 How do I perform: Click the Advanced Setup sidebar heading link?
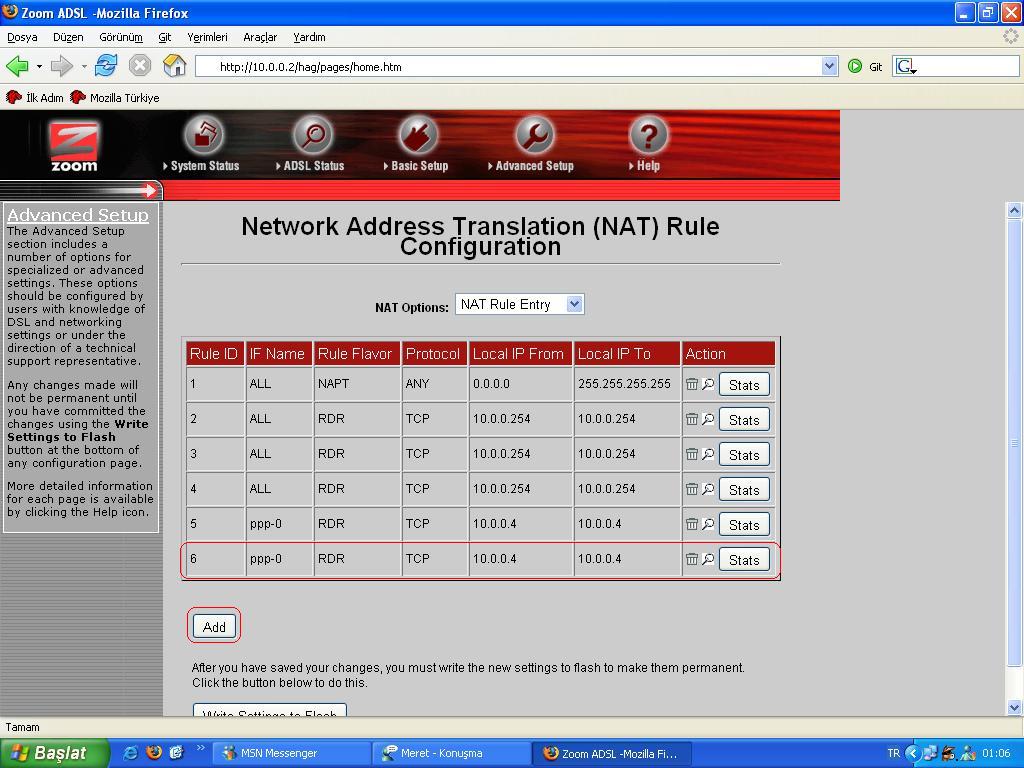point(78,215)
